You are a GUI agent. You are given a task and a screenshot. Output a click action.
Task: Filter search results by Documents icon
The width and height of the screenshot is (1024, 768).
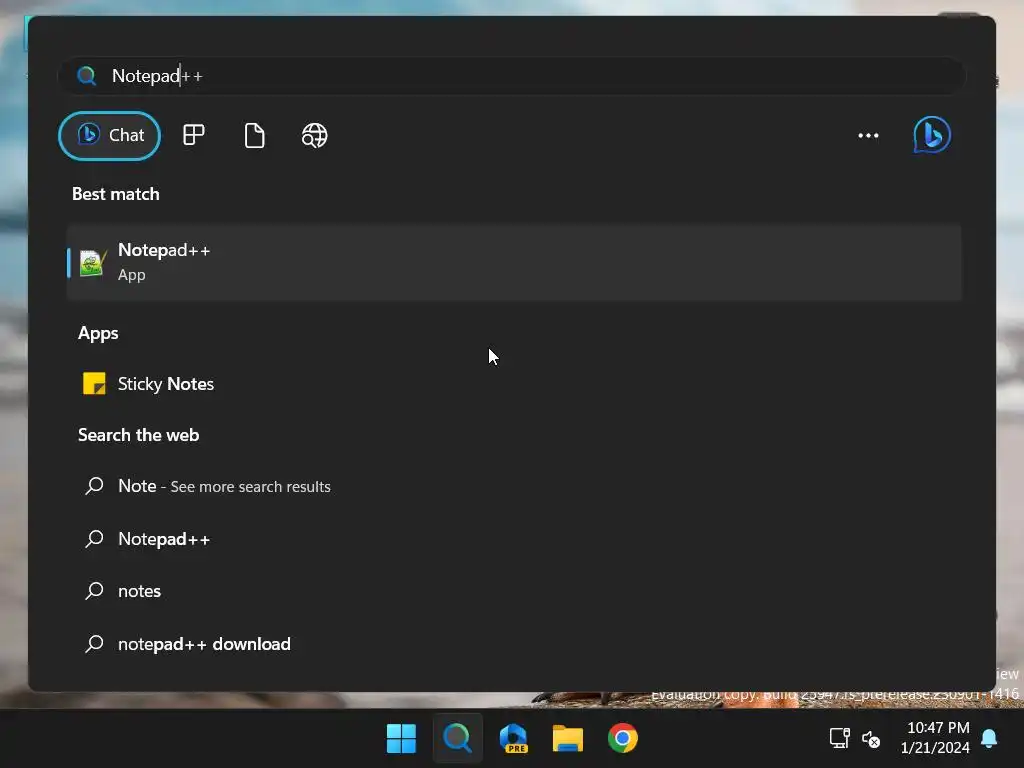tap(254, 136)
